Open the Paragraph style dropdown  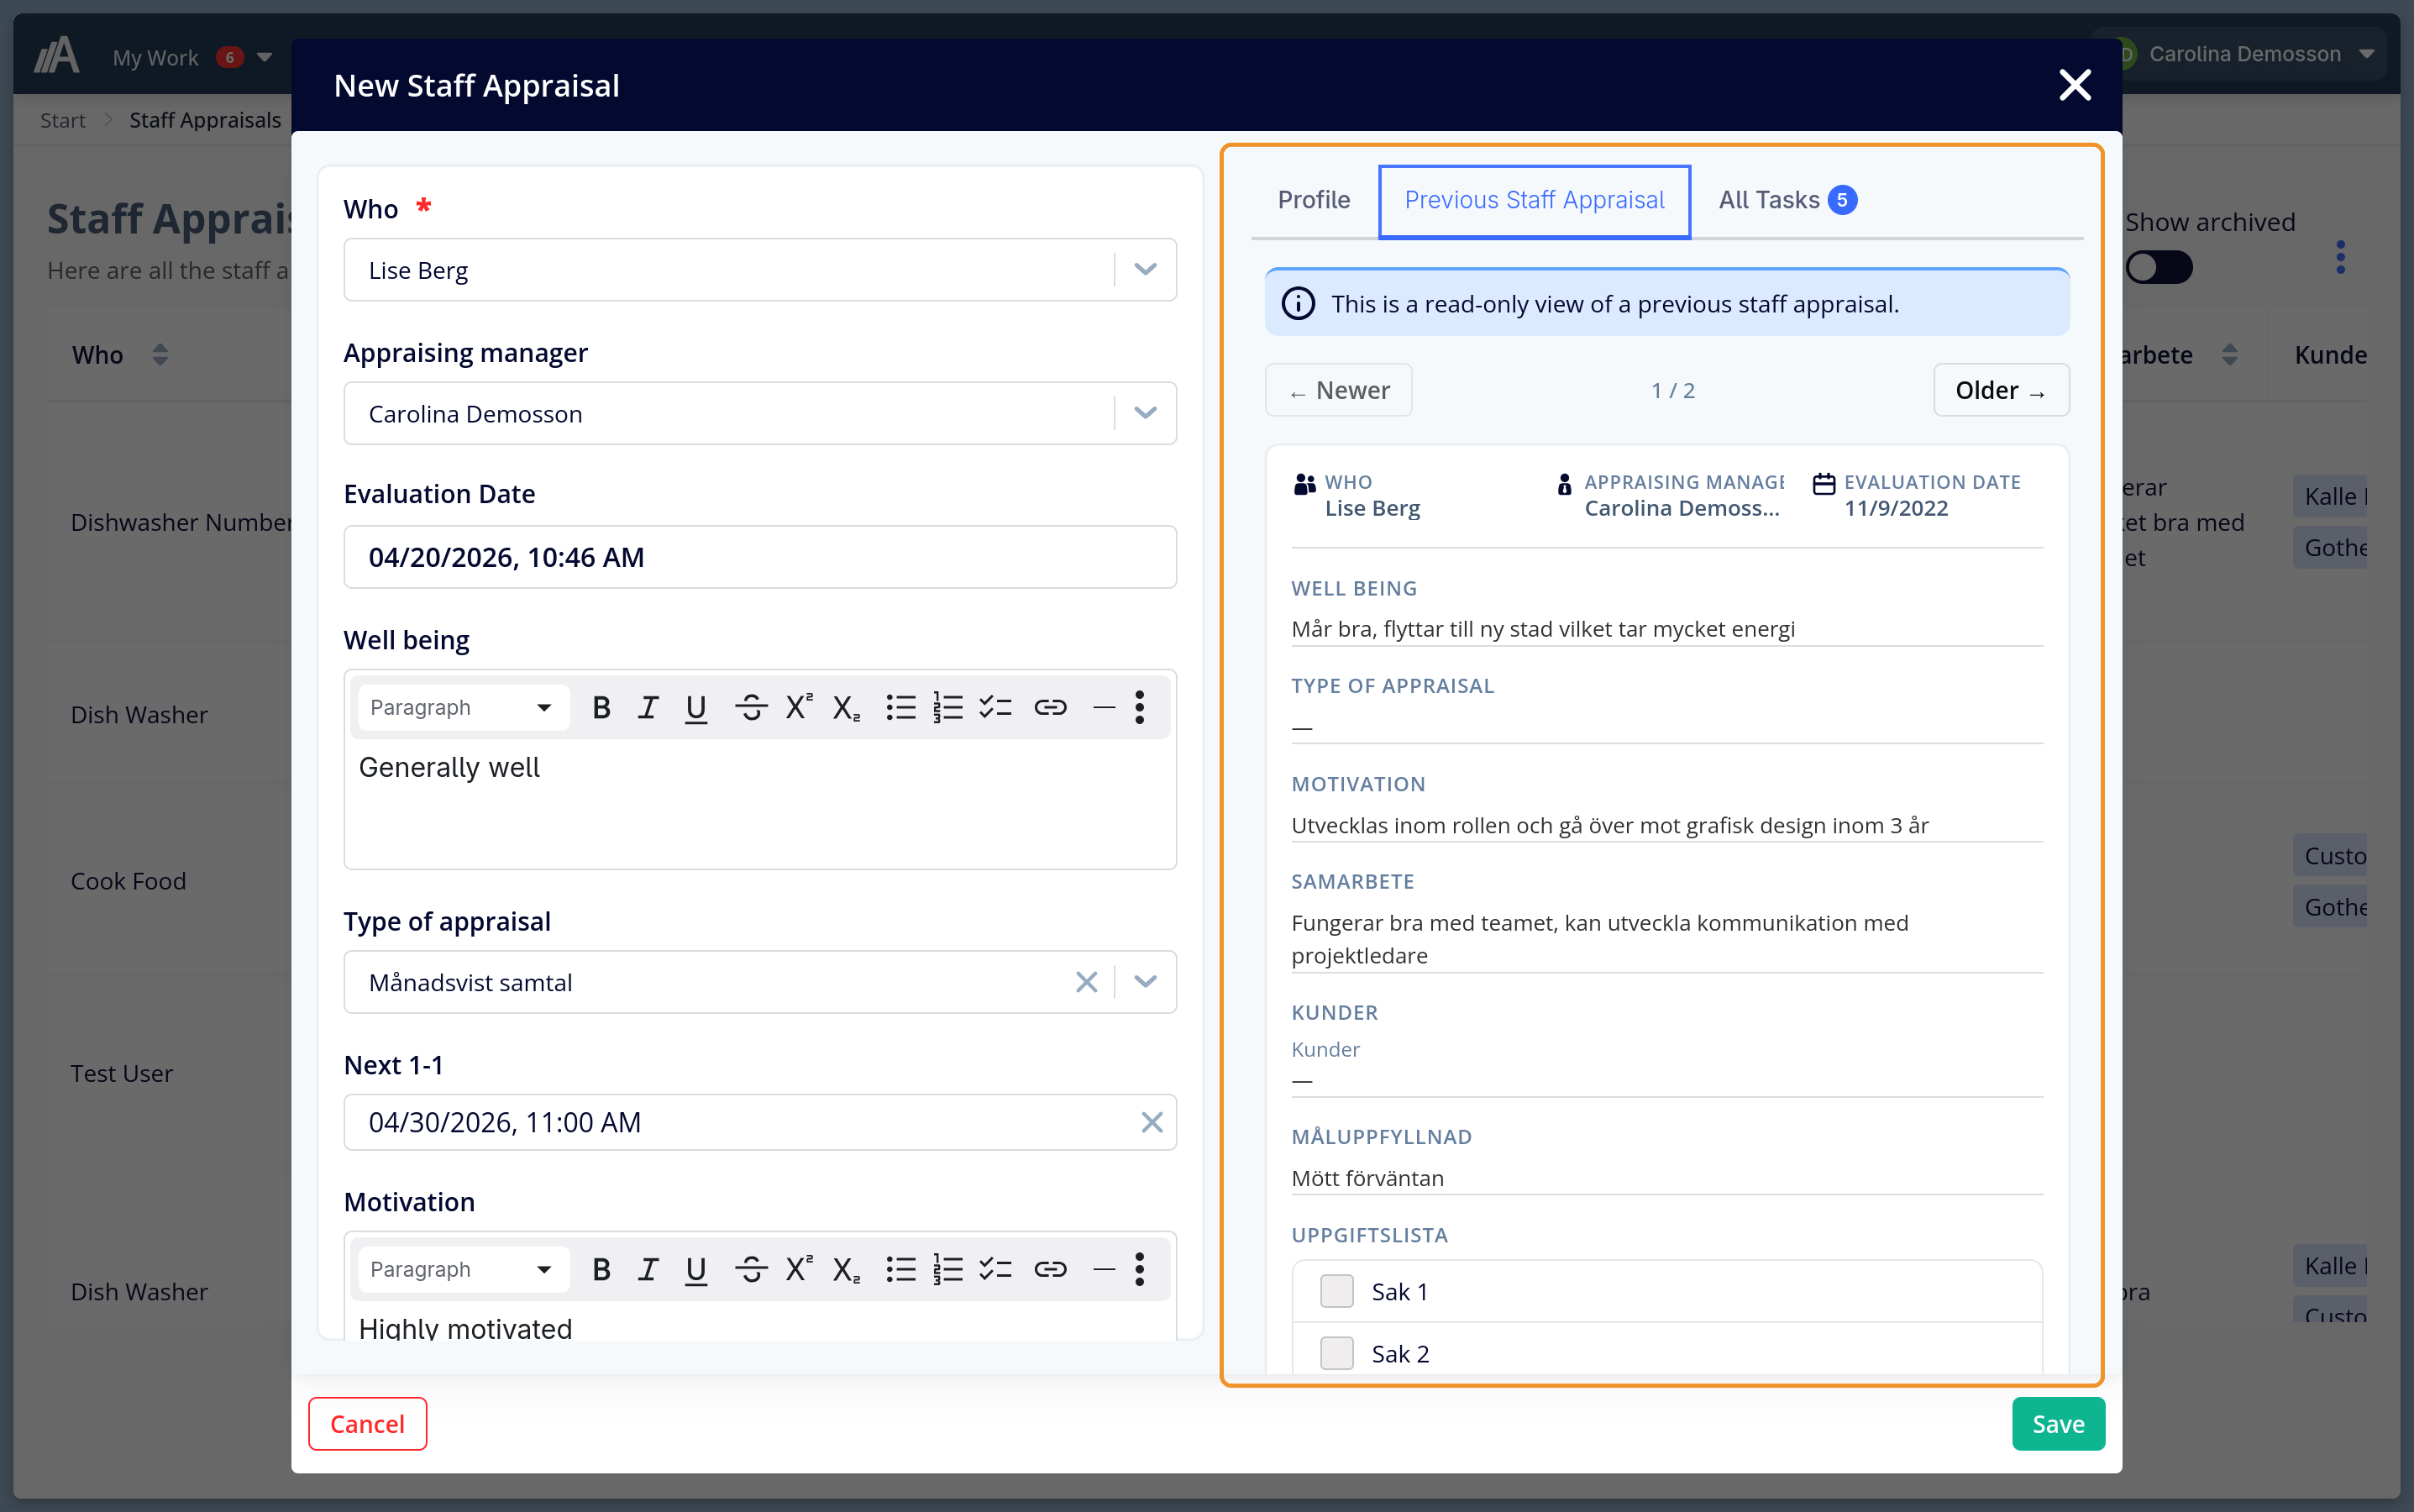(x=461, y=707)
